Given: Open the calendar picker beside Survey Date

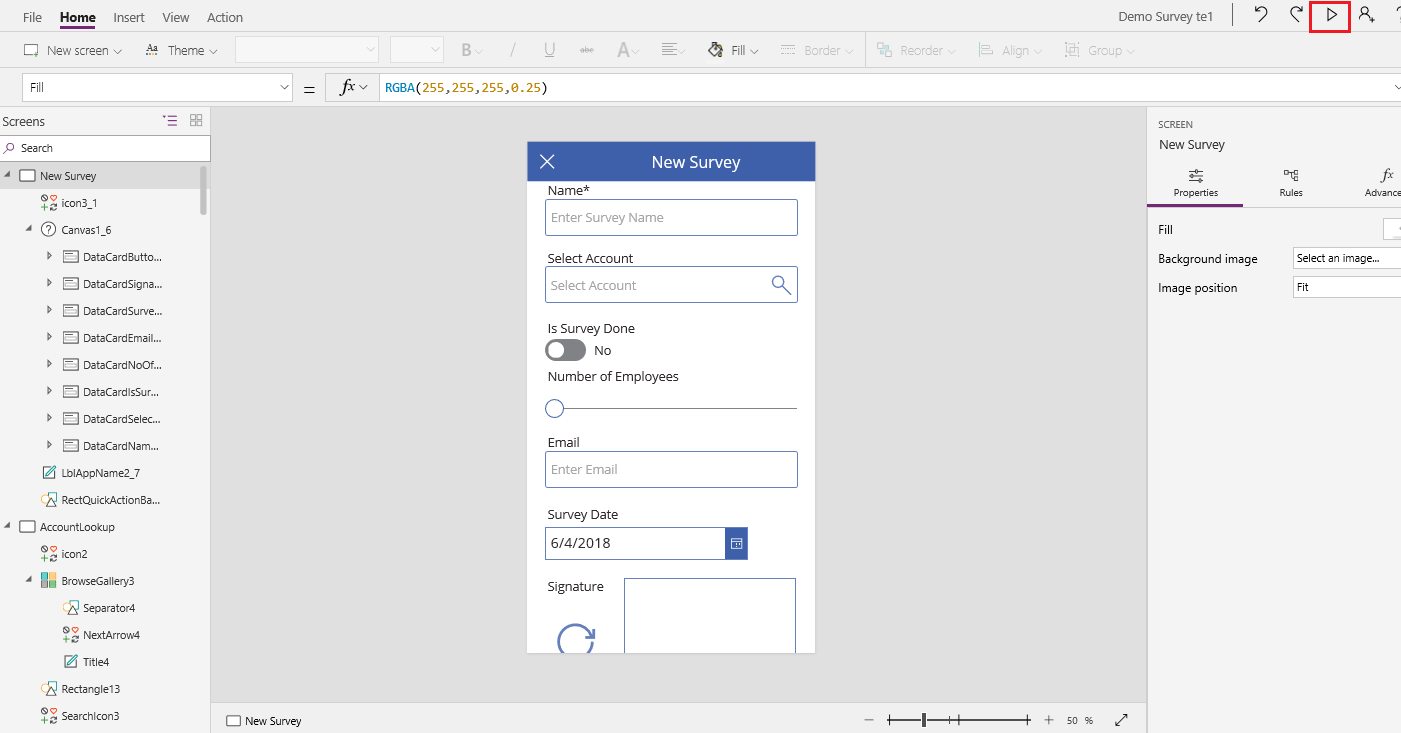Looking at the screenshot, I should coord(736,544).
